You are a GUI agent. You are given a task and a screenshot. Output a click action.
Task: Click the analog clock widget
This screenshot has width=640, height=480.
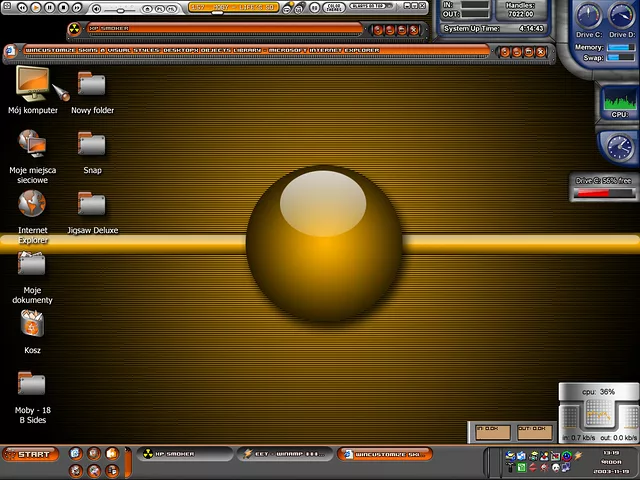click(619, 147)
